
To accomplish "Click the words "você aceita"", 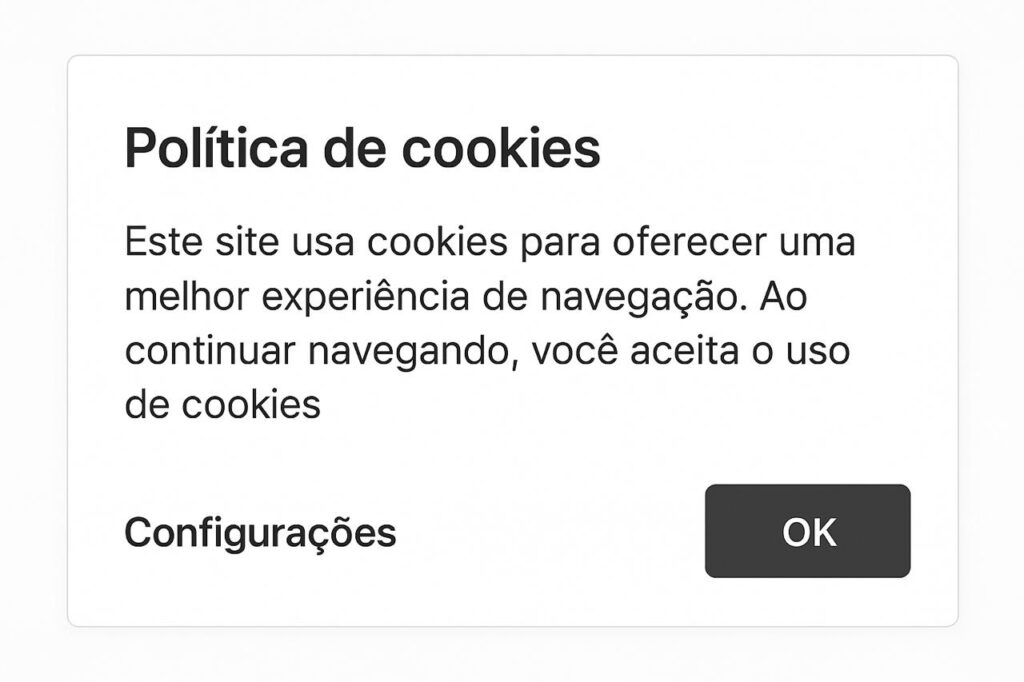I will [635, 350].
